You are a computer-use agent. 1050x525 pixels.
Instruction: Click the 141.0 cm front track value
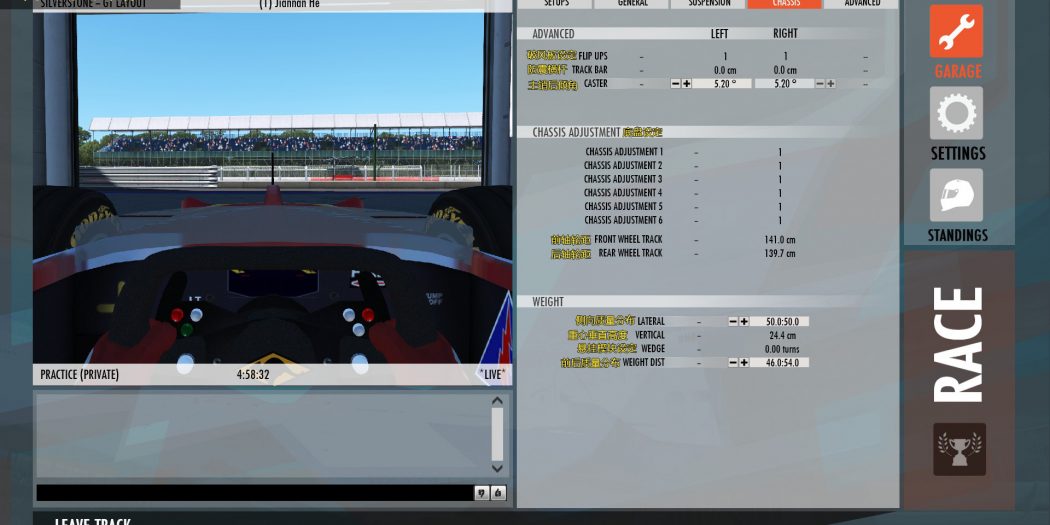[779, 240]
